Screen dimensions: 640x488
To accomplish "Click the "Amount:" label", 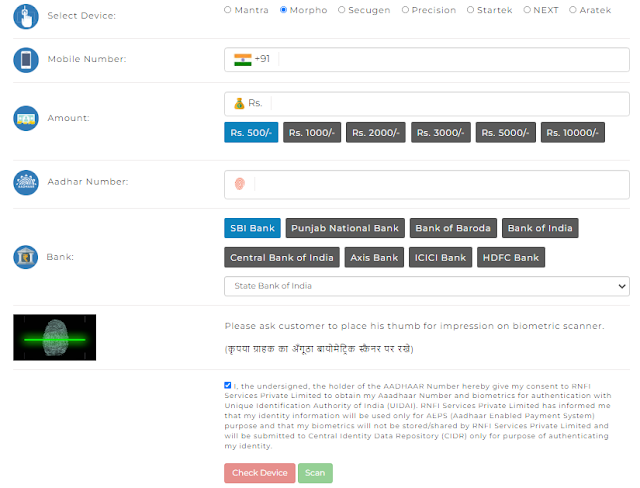I will [x=68, y=118].
